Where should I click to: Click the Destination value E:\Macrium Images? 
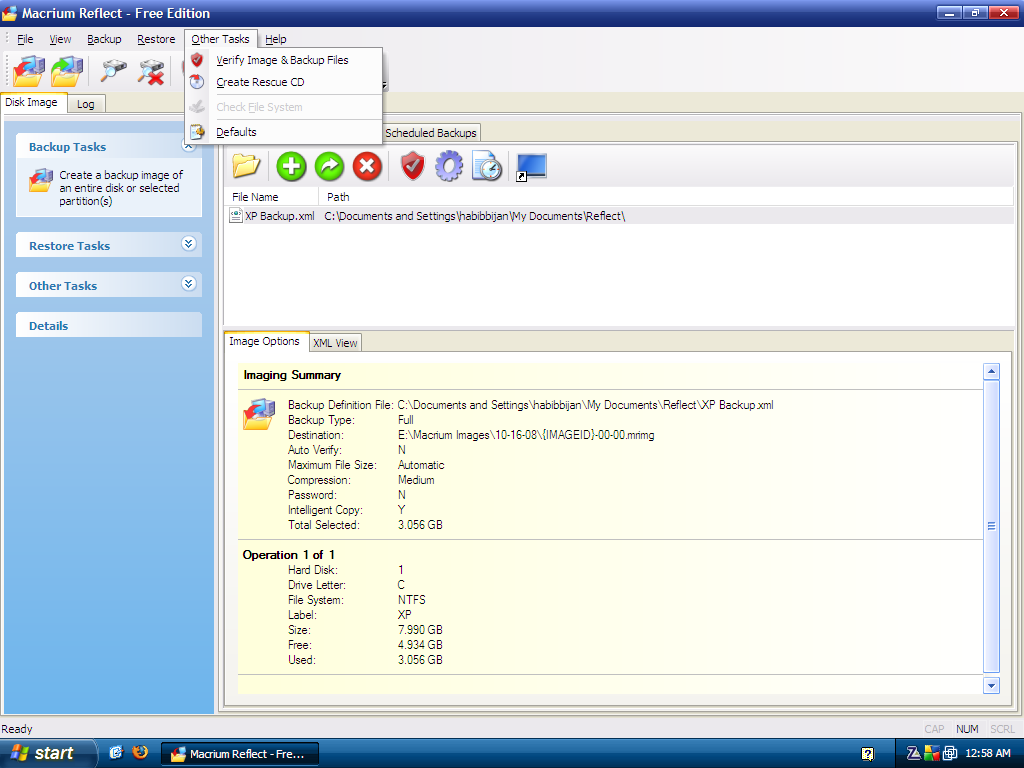pyautogui.click(x=526, y=435)
